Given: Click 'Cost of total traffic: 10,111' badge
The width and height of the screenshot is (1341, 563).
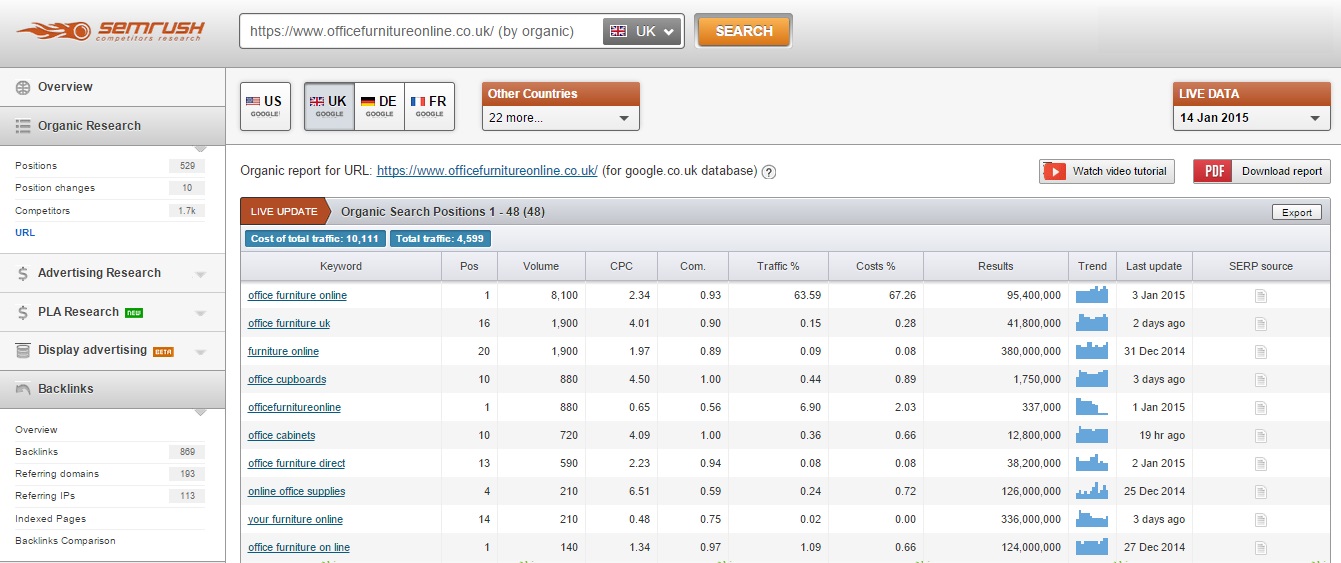Looking at the screenshot, I should (x=315, y=239).
